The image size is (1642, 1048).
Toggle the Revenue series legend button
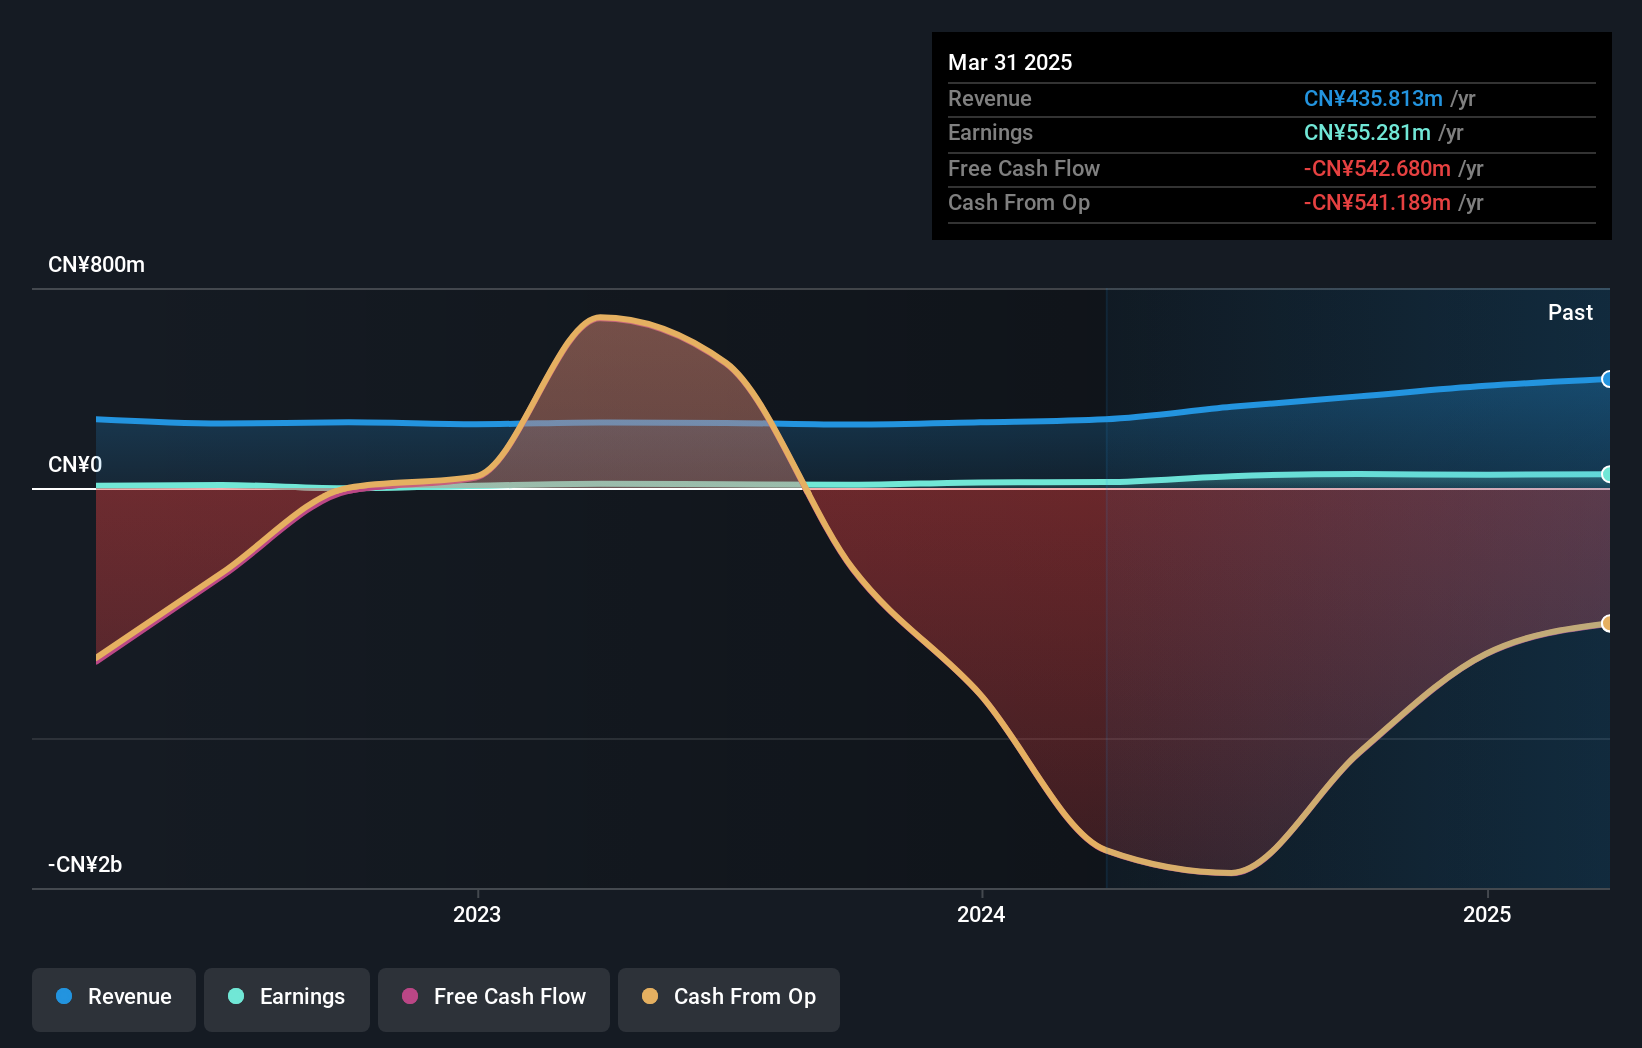[x=114, y=999]
